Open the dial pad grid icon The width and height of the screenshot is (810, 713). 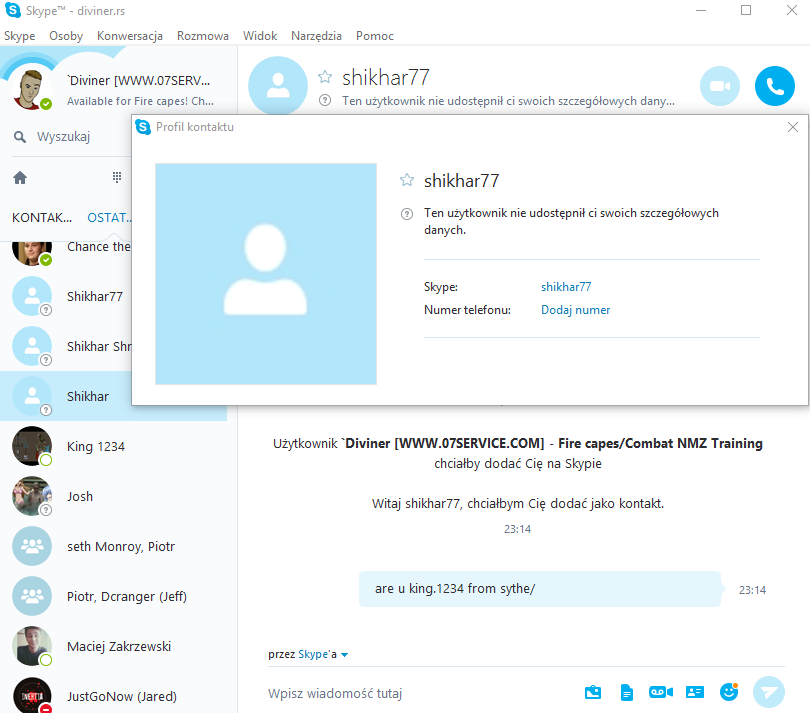(x=117, y=177)
